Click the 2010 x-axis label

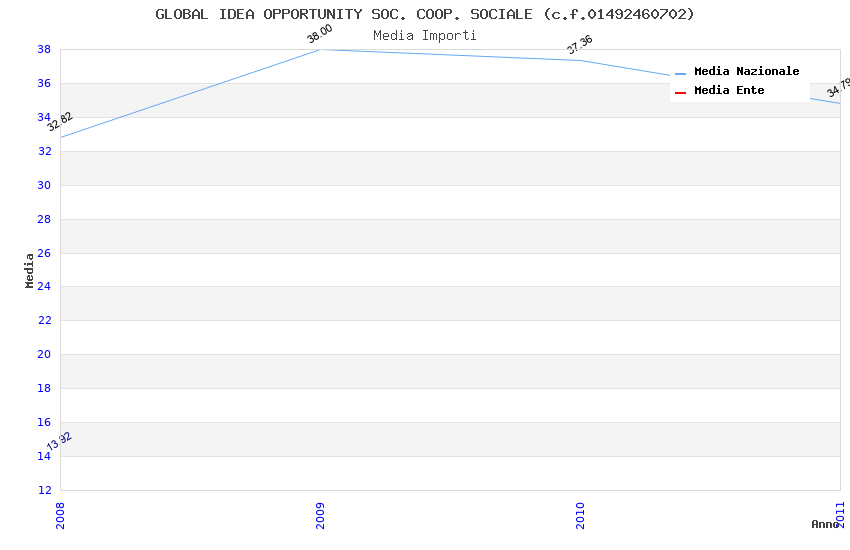[x=580, y=515]
